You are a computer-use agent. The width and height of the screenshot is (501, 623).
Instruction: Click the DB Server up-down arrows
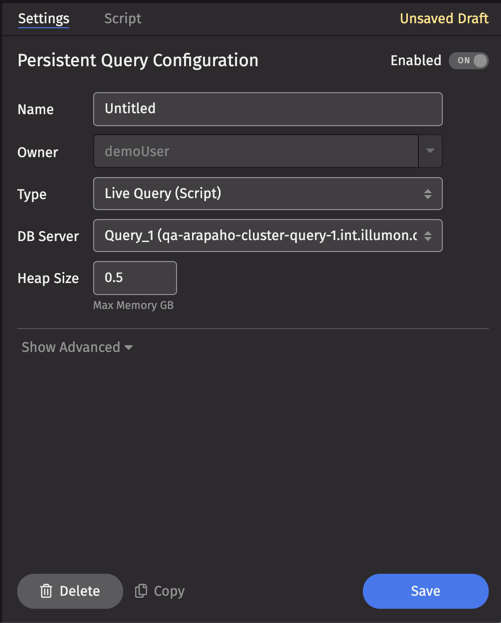(427, 236)
